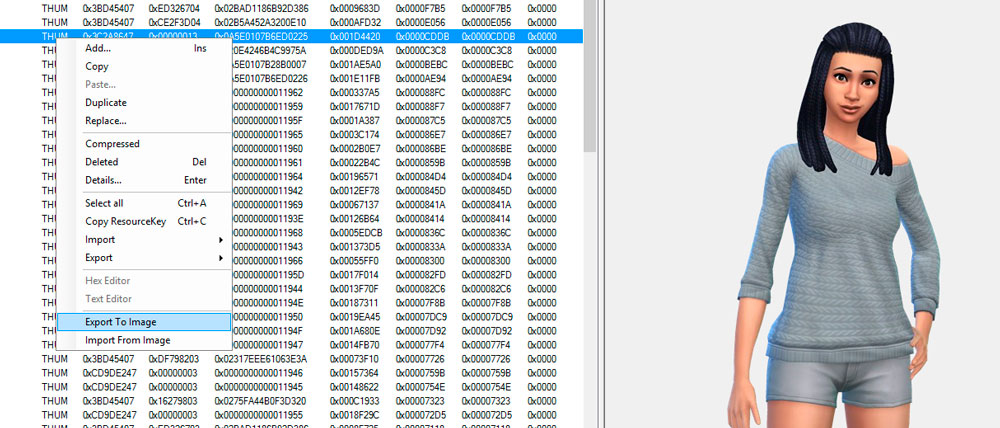Choose Select all in the menu
This screenshot has width=1000, height=428.
click(x=105, y=203)
